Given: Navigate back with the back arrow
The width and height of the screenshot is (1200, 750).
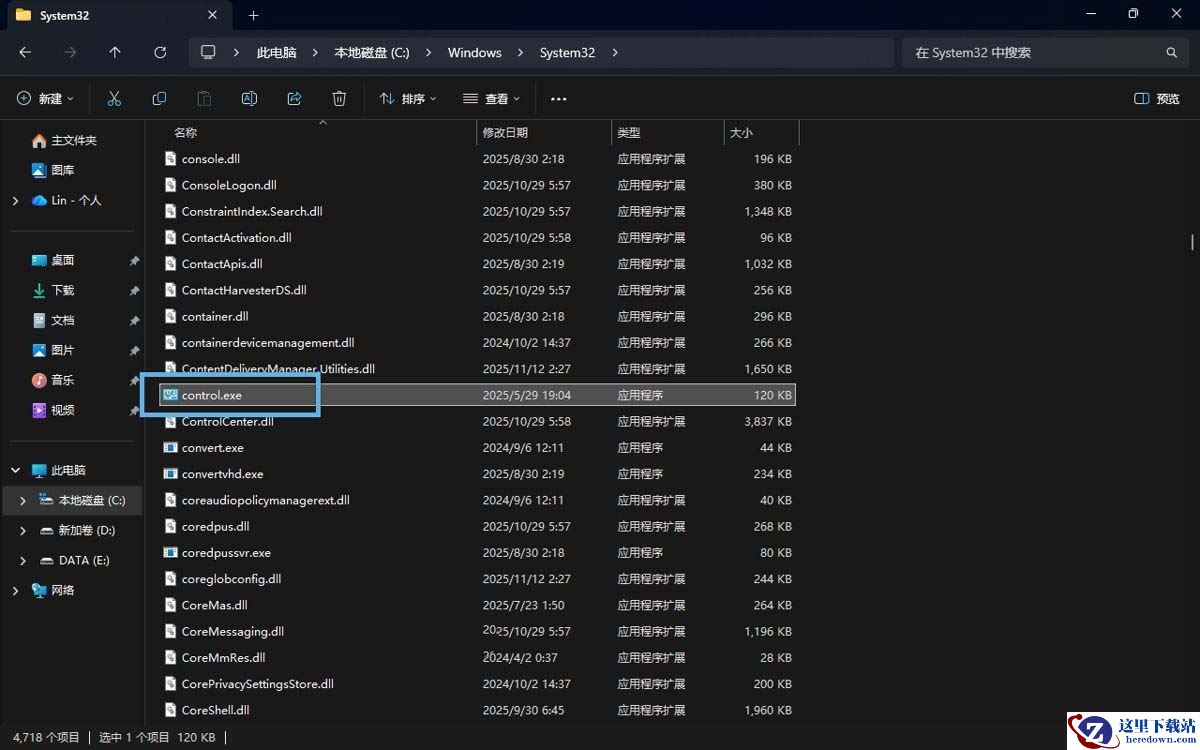Looking at the screenshot, I should tap(25, 53).
